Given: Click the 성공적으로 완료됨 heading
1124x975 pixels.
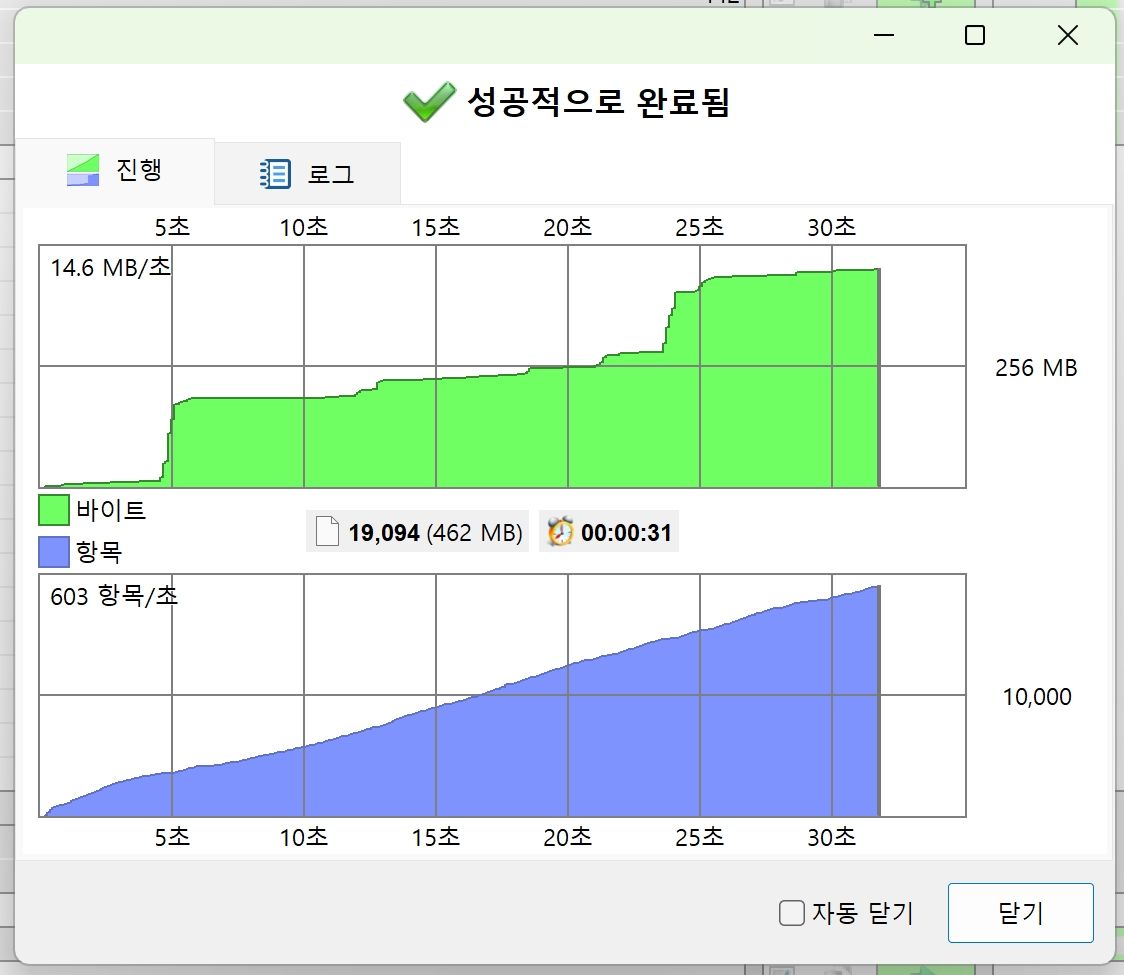Looking at the screenshot, I should point(599,101).
